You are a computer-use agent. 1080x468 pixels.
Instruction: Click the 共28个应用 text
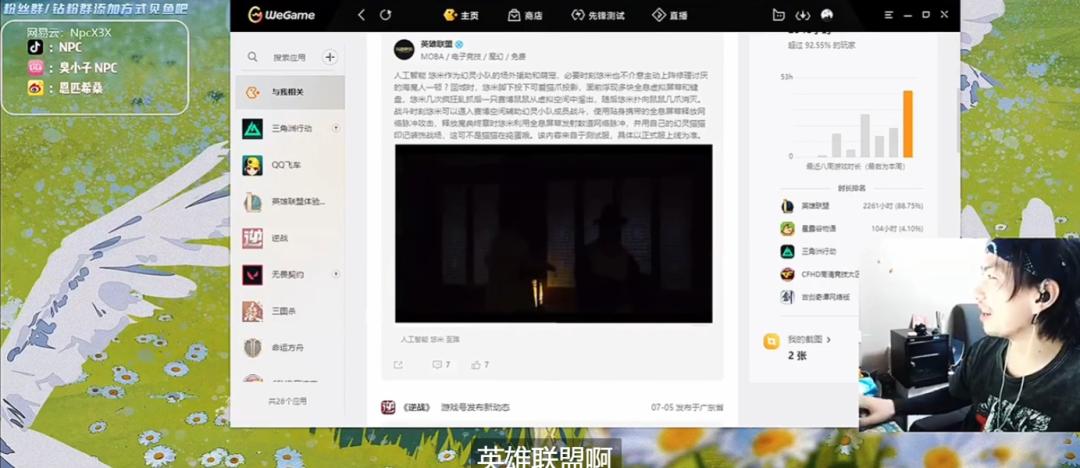point(287,401)
